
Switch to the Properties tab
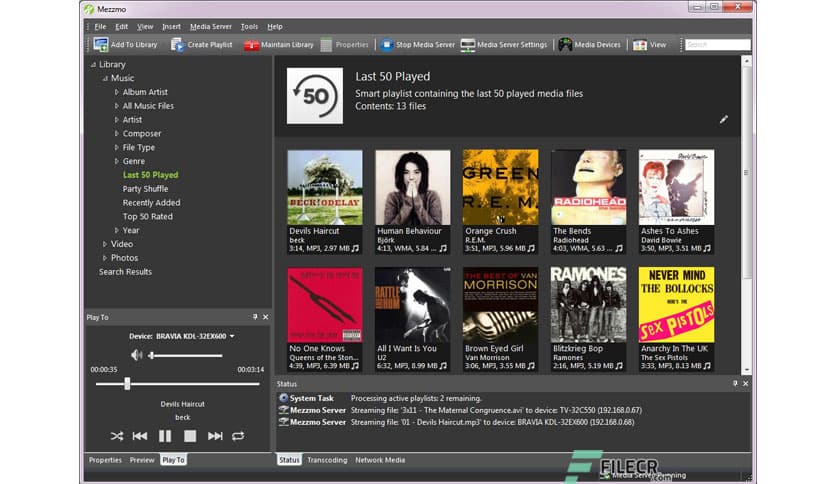click(x=105, y=460)
